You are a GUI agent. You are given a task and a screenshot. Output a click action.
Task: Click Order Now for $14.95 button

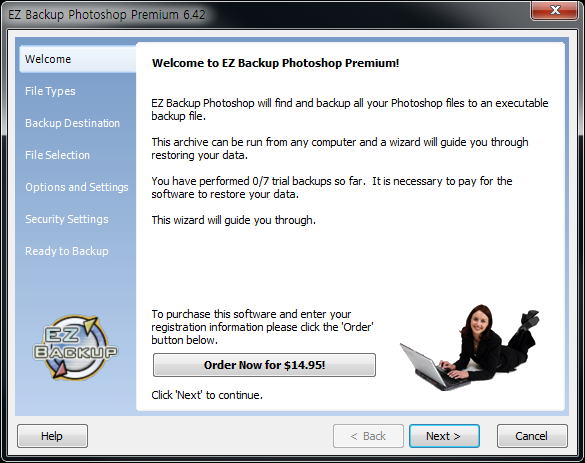tap(264, 365)
